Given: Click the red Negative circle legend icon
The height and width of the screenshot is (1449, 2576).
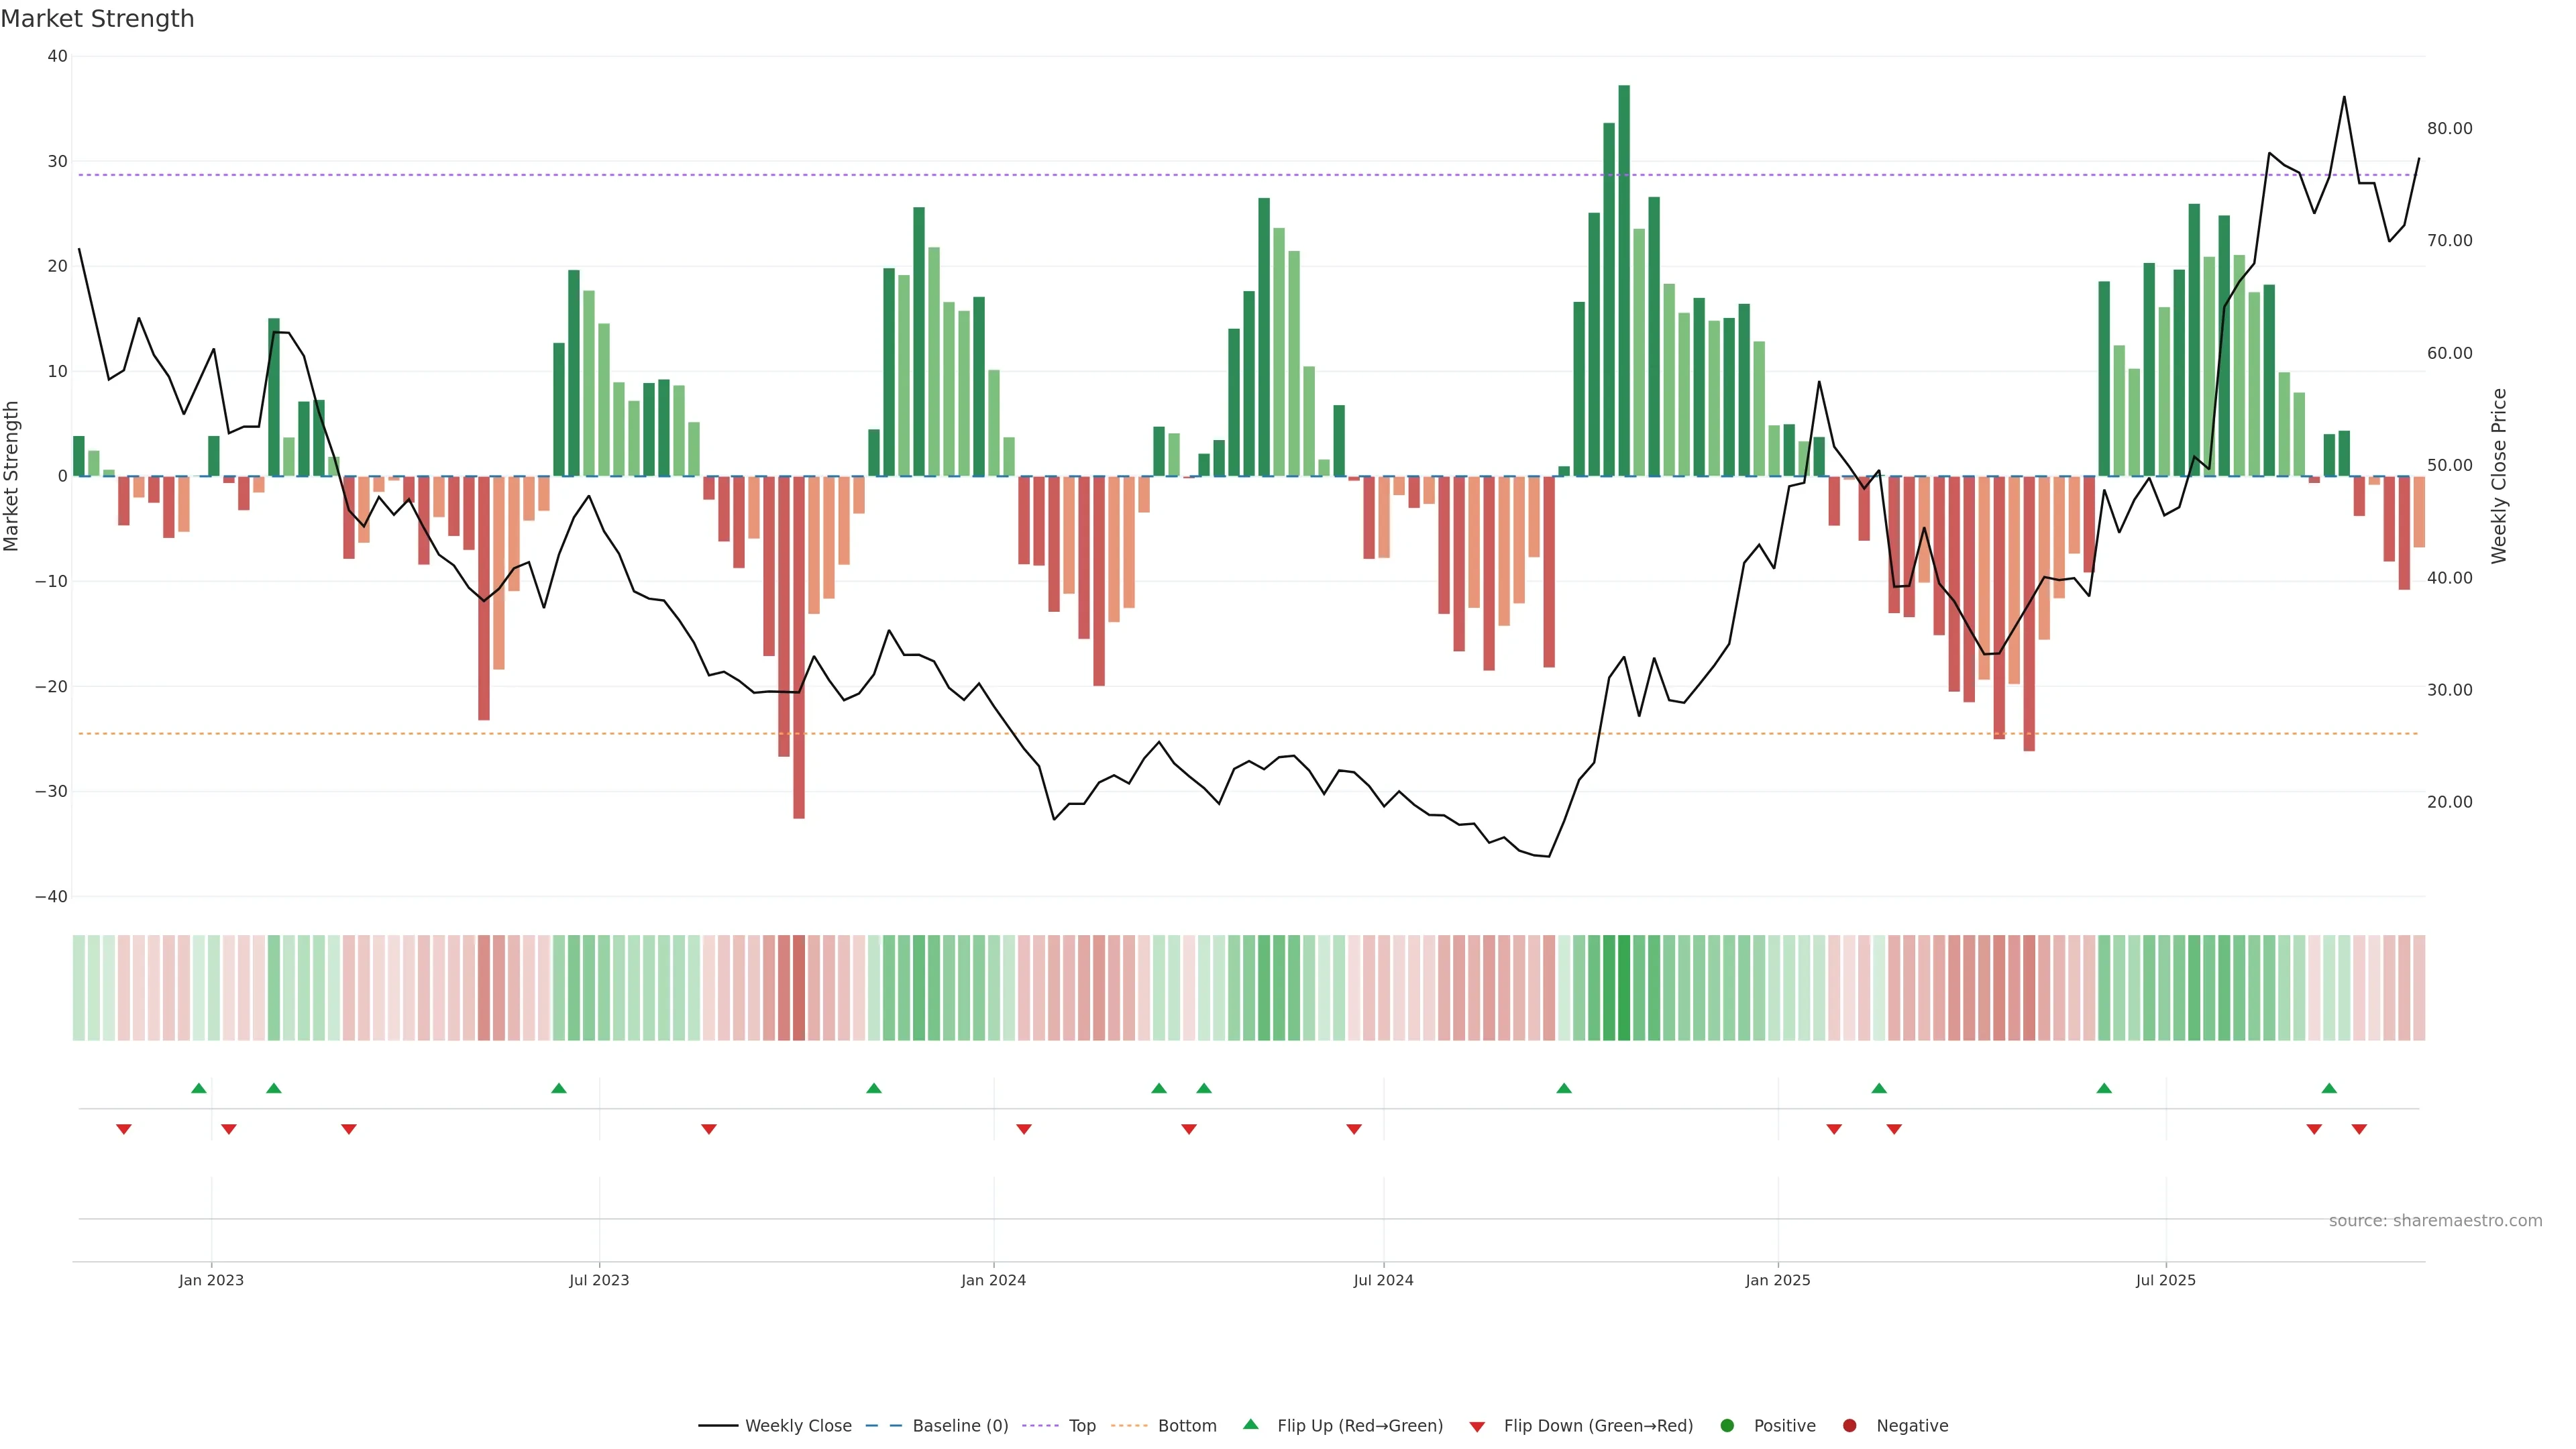Looking at the screenshot, I should pyautogui.click(x=1849, y=1425).
